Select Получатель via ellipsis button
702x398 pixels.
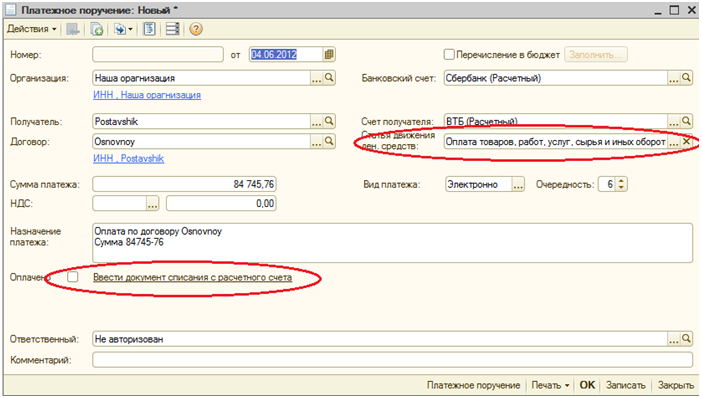[x=317, y=122]
